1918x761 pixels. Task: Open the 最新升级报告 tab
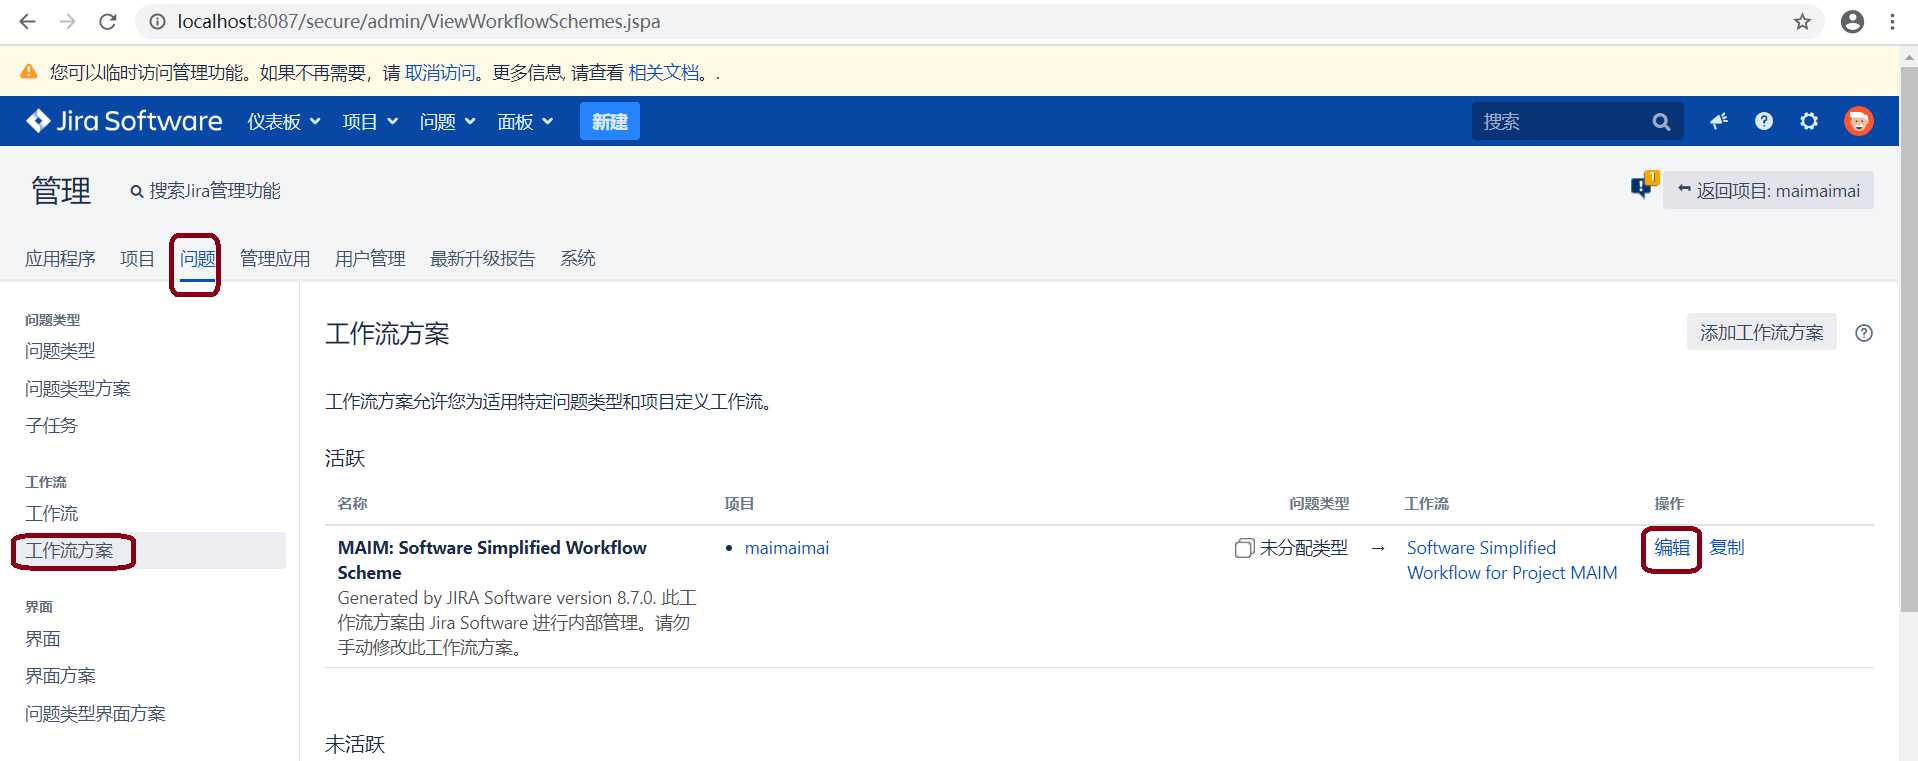482,258
